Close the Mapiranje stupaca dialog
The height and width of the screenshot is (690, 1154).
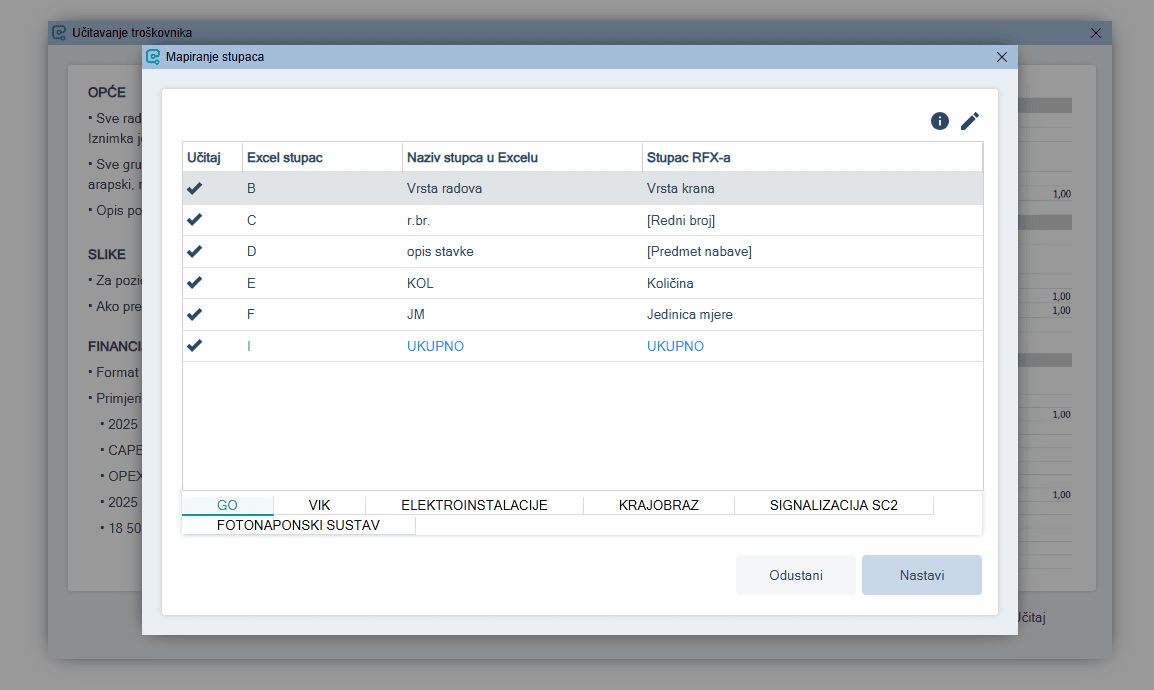click(1001, 57)
